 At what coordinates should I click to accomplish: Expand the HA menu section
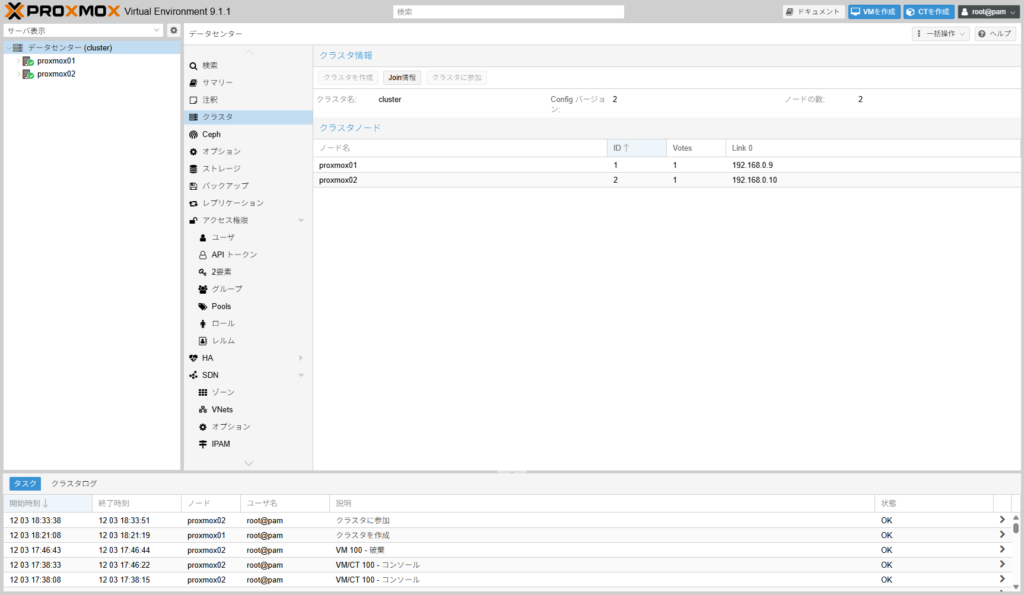pos(300,358)
